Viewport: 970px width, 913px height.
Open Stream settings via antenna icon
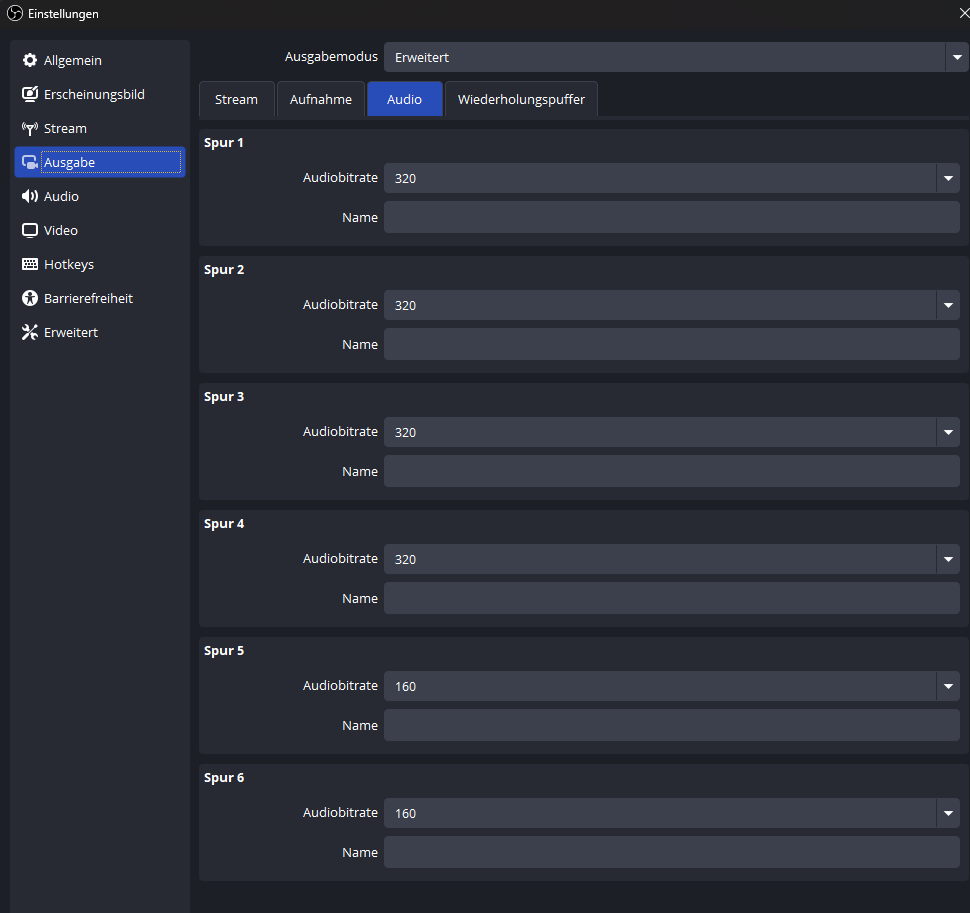pyautogui.click(x=30, y=129)
